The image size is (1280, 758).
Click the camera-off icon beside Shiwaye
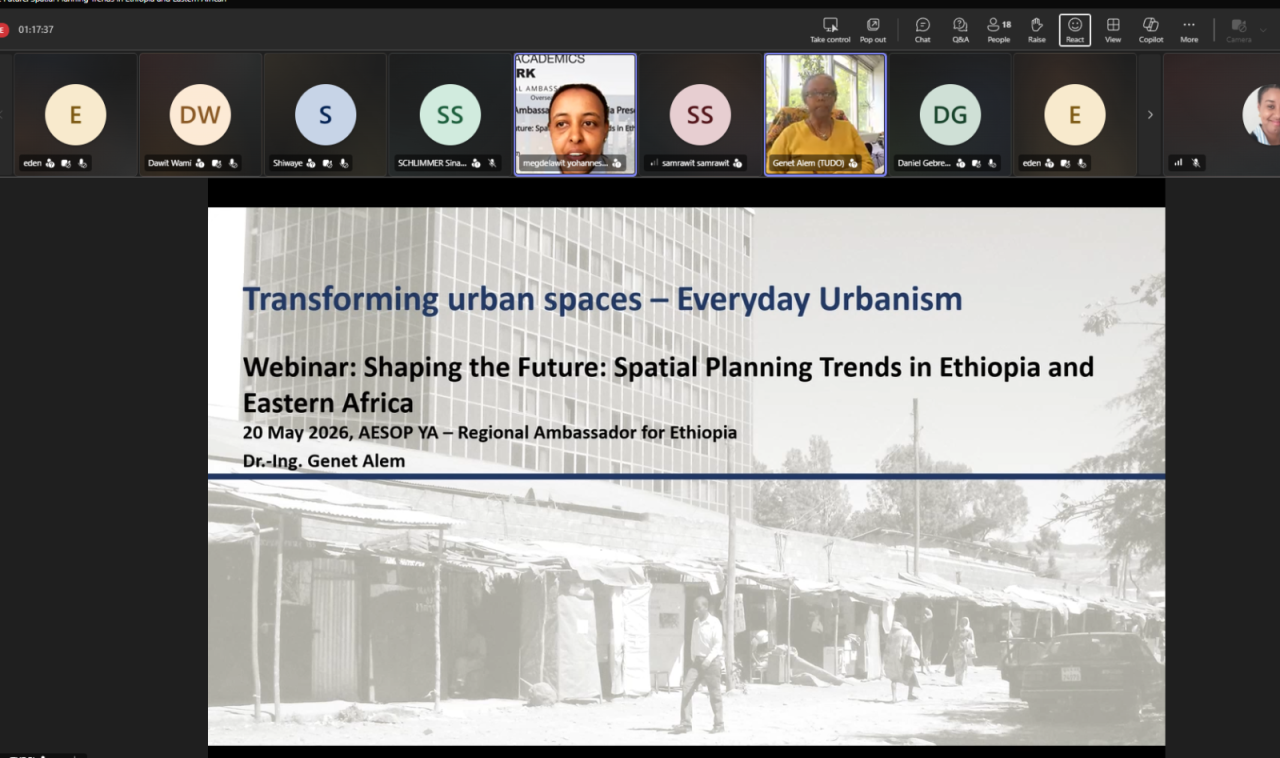pos(326,163)
